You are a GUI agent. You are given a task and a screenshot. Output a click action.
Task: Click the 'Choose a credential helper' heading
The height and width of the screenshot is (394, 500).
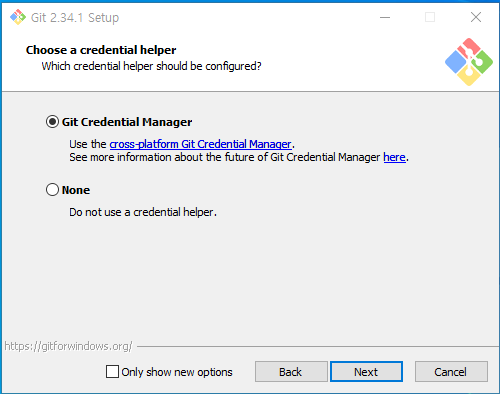tap(101, 50)
